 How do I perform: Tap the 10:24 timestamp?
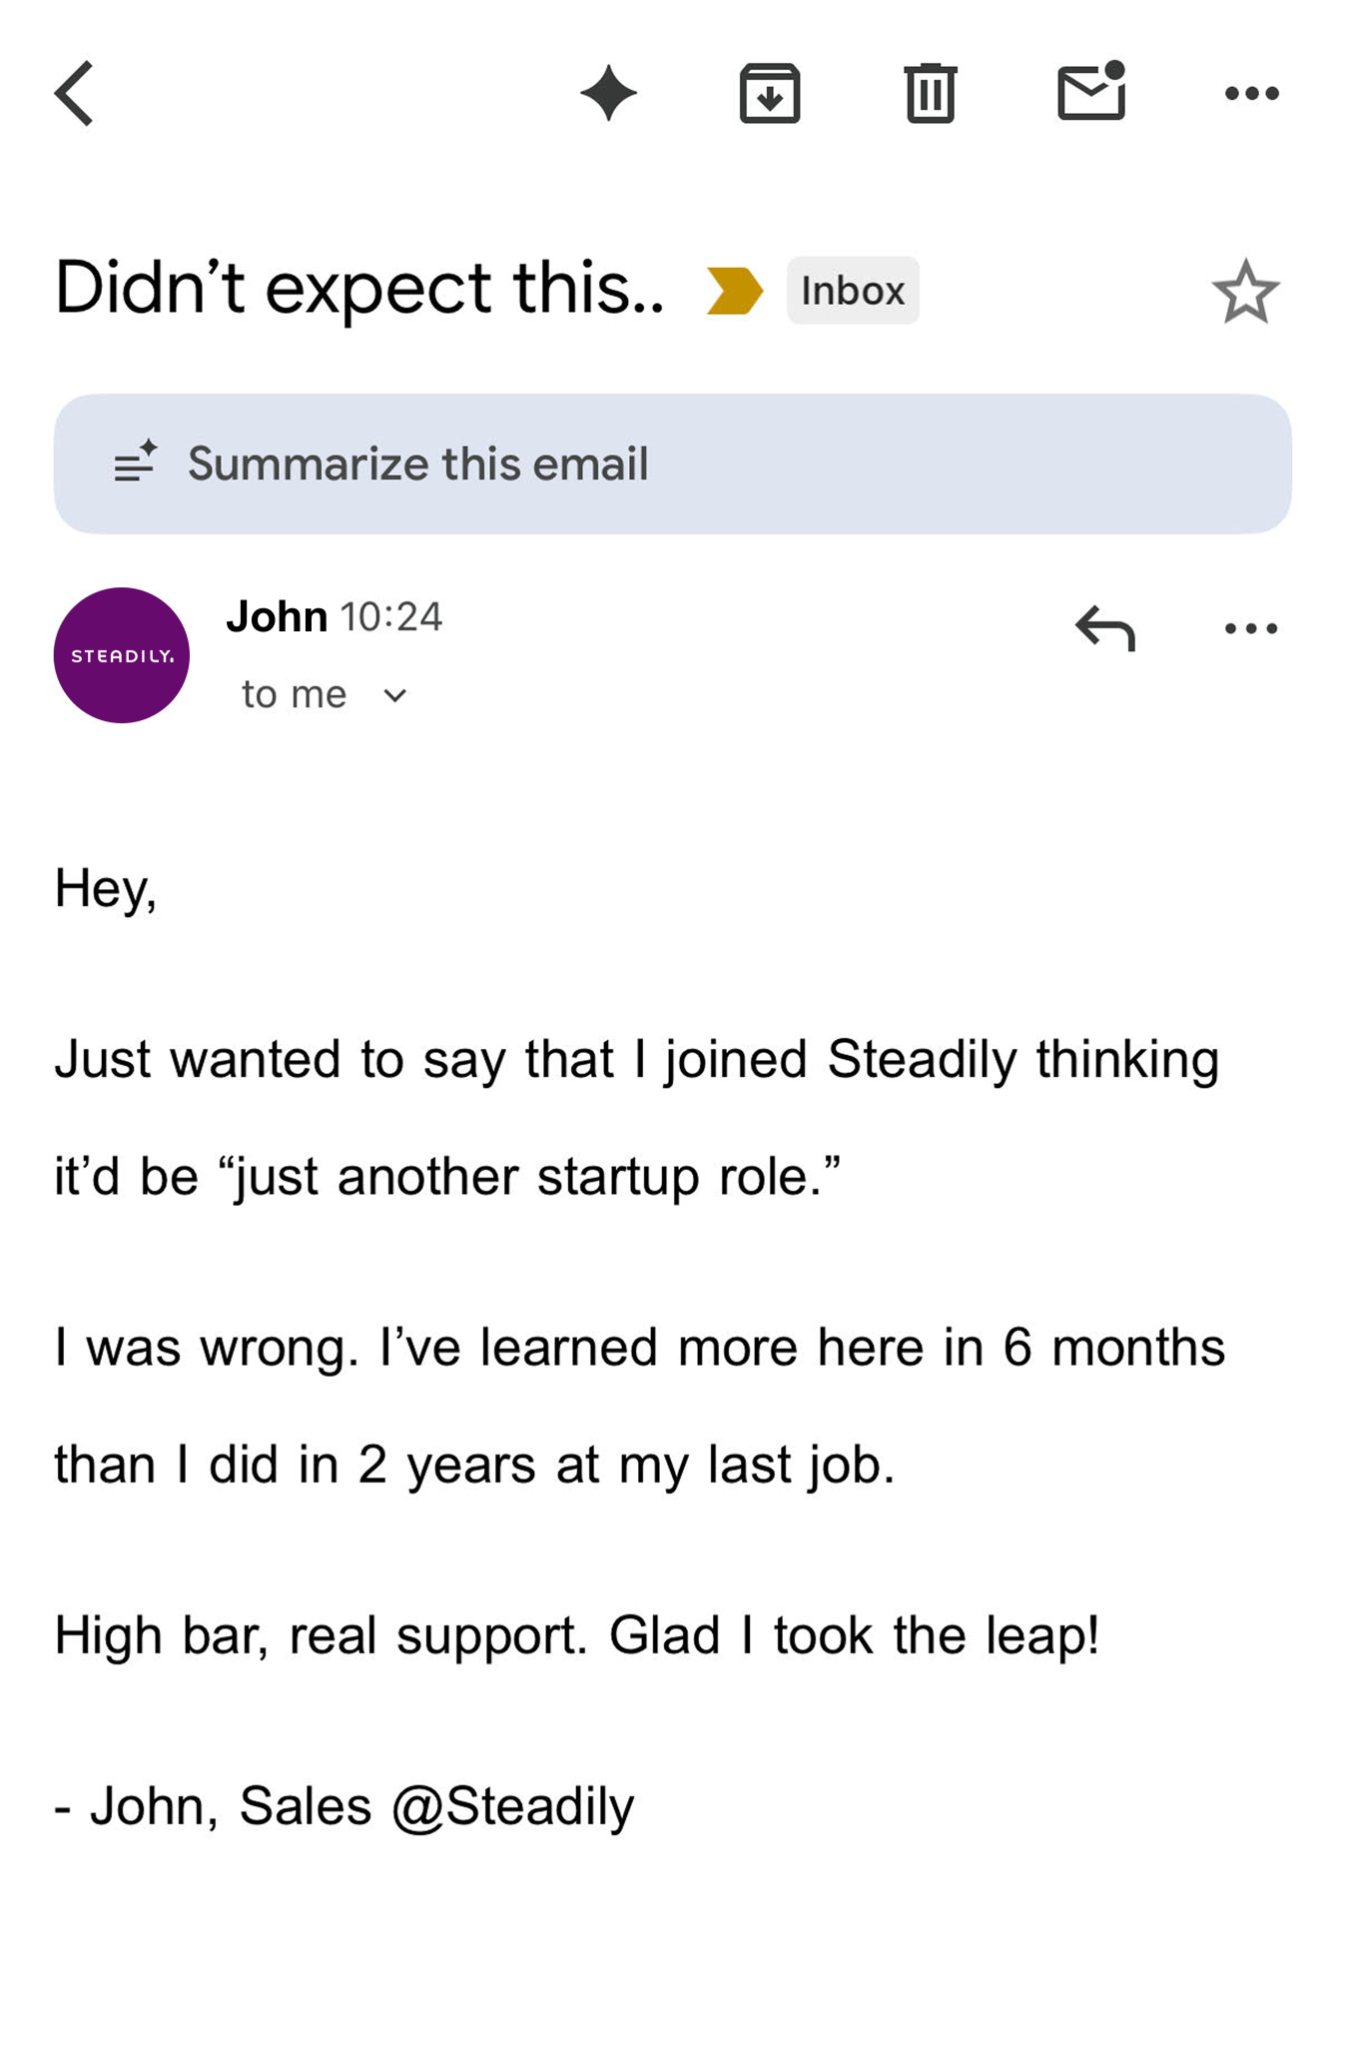[x=391, y=617]
